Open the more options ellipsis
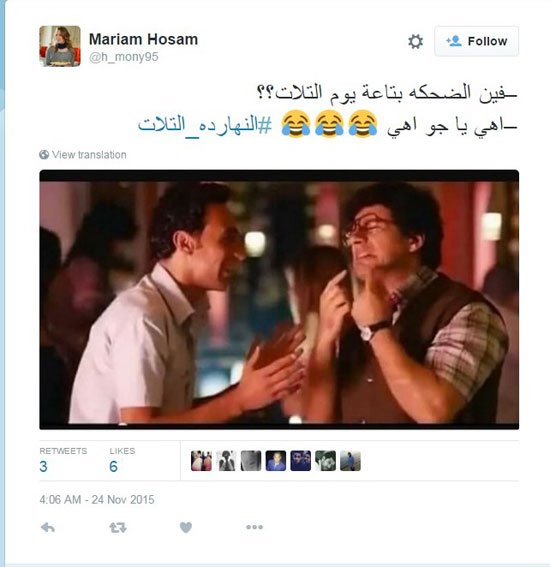 (x=255, y=527)
